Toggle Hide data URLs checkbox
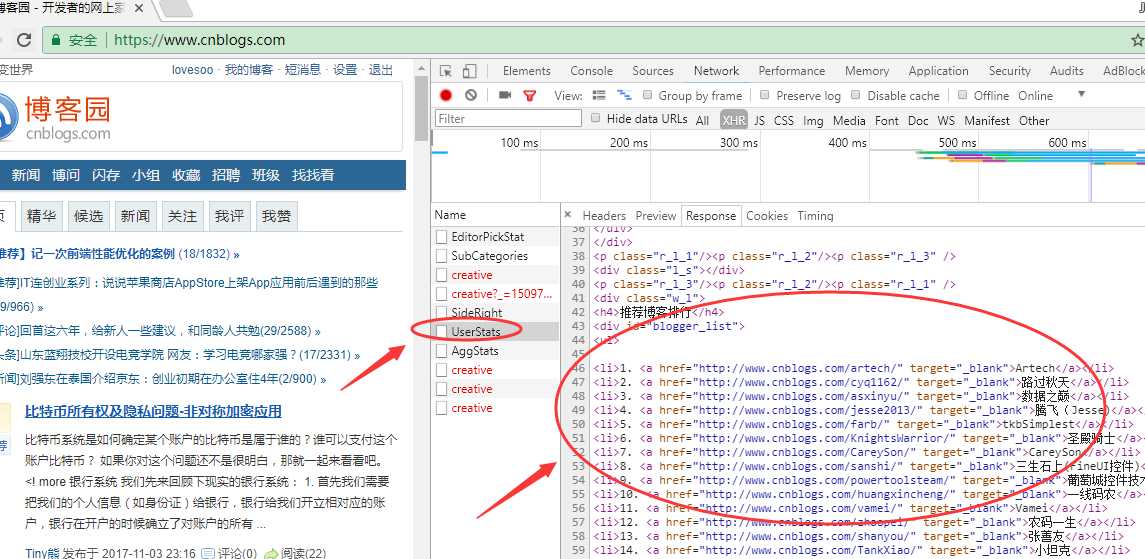 tap(595, 118)
